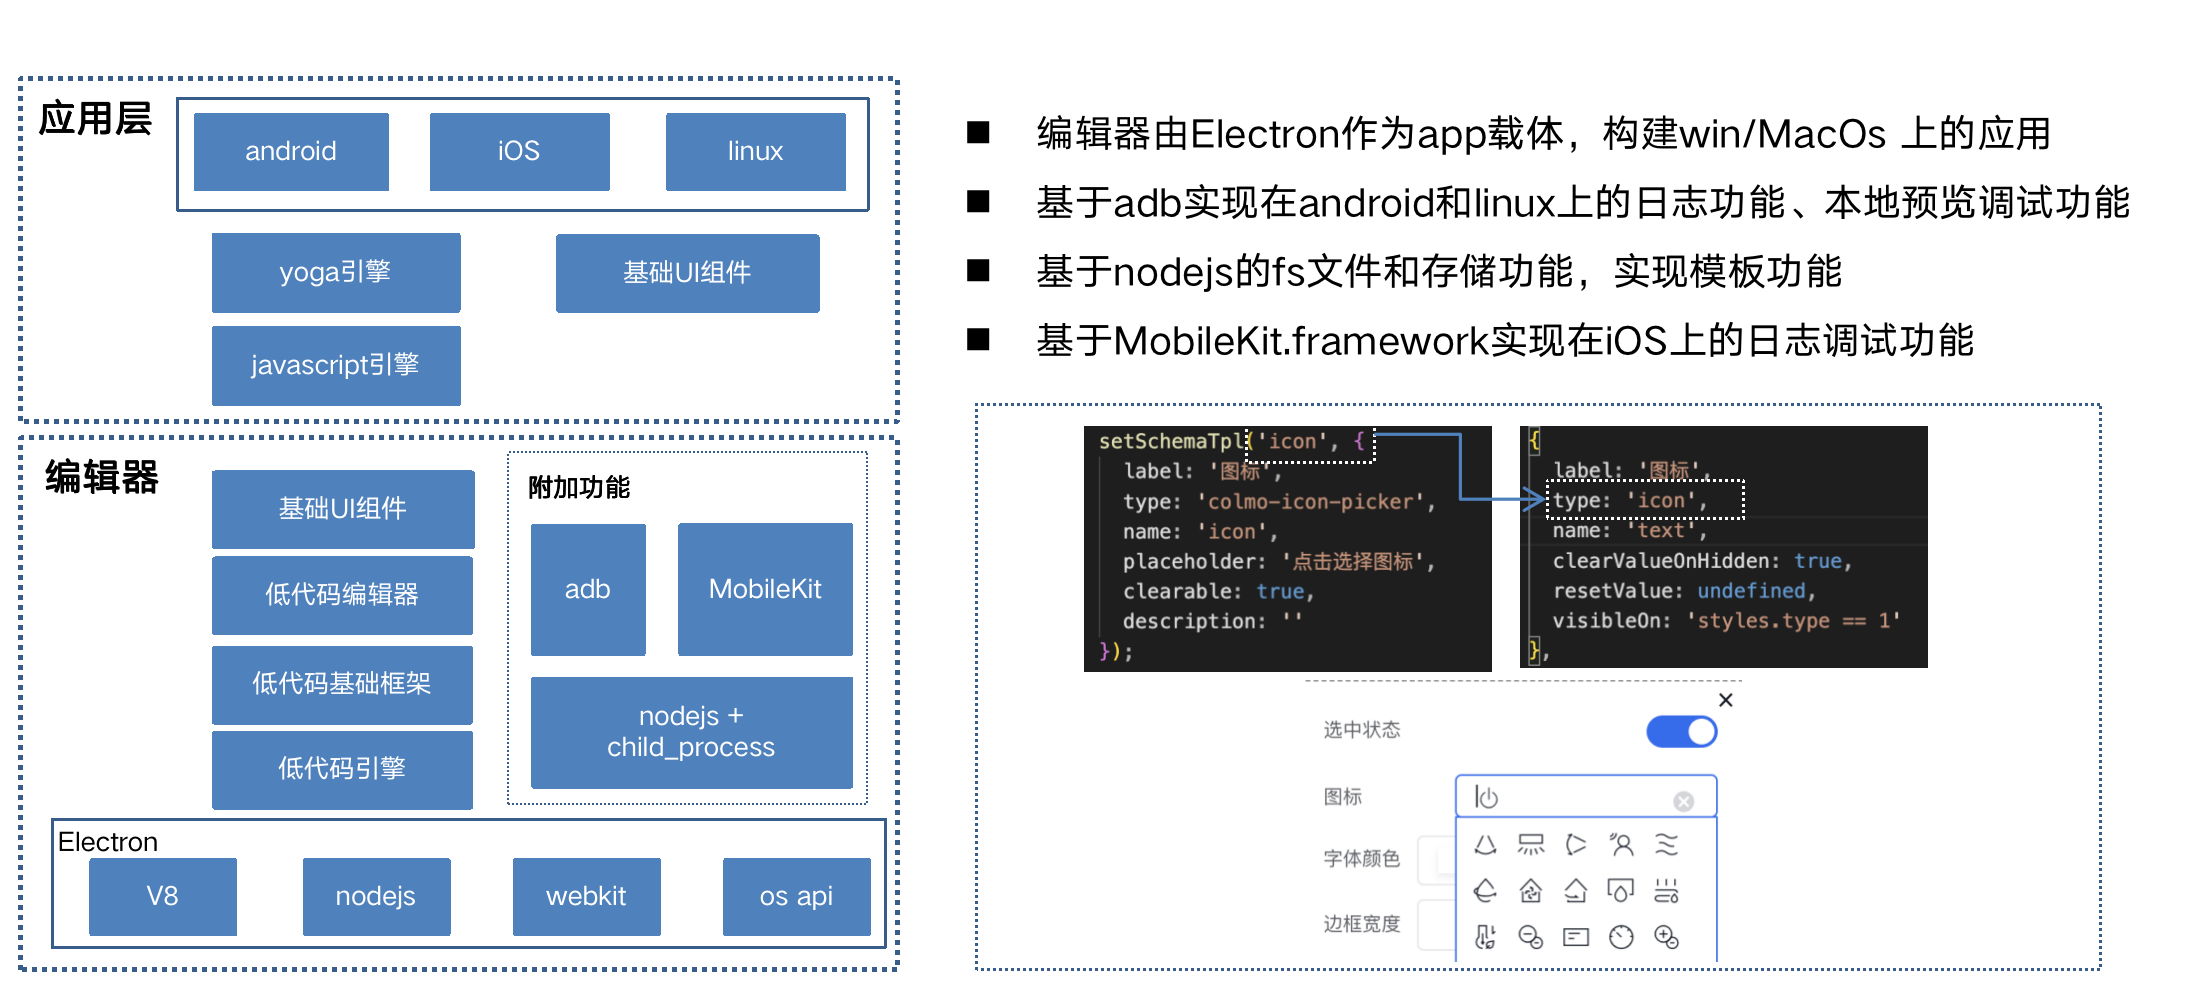Close the settings panel with X
2192x1006 pixels.
click(x=1726, y=700)
